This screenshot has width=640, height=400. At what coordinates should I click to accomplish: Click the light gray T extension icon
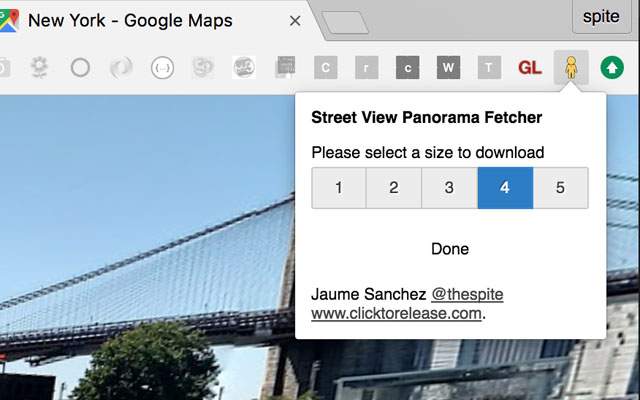(x=489, y=67)
